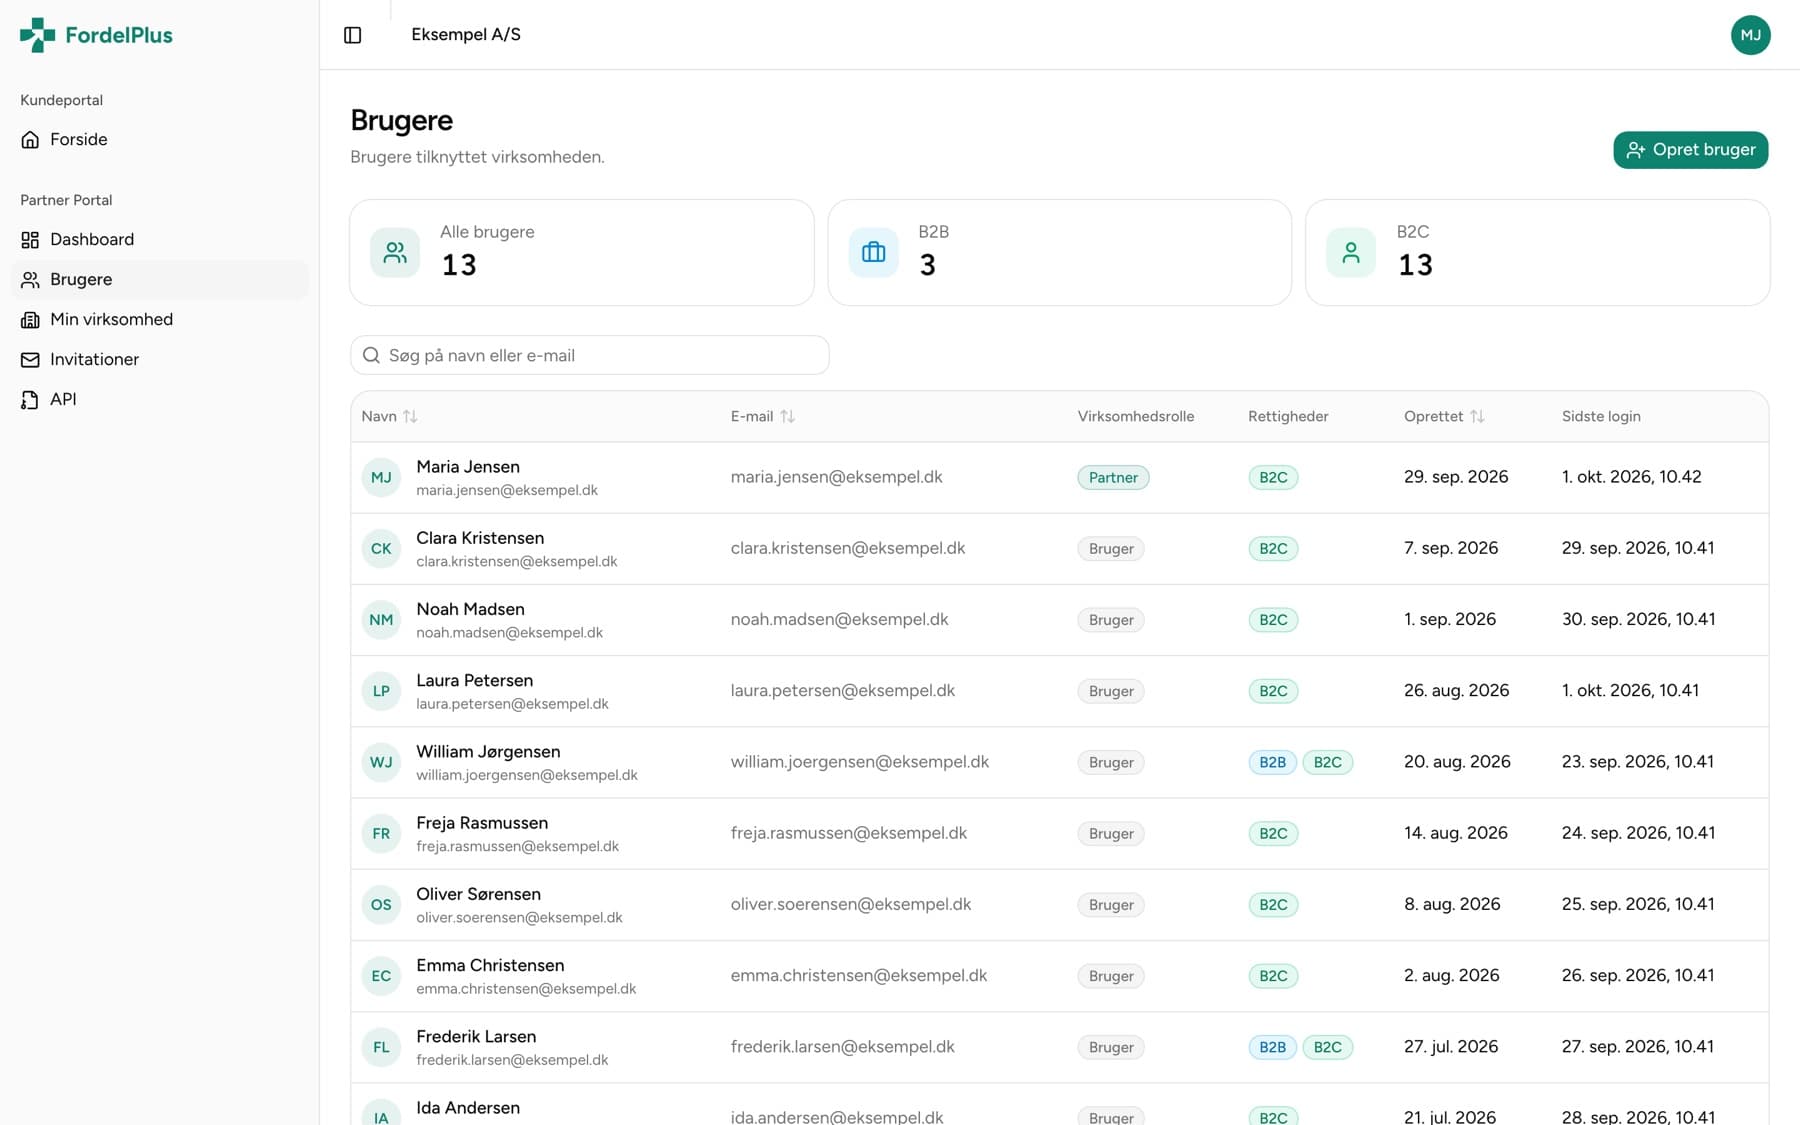
Task: Click Maria Jensen's MJ row avatar
Action: 381,478
